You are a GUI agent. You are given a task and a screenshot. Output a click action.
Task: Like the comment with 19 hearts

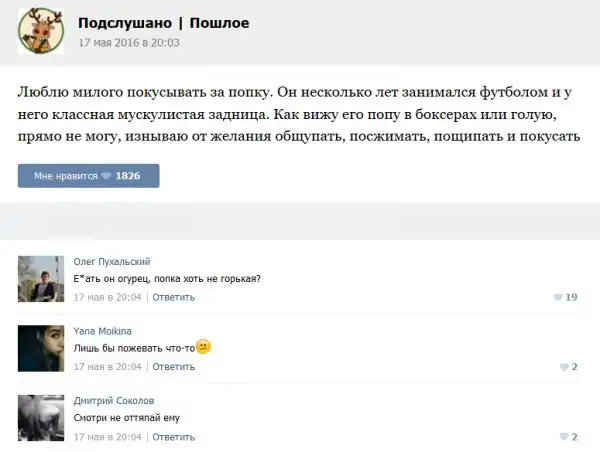557,297
